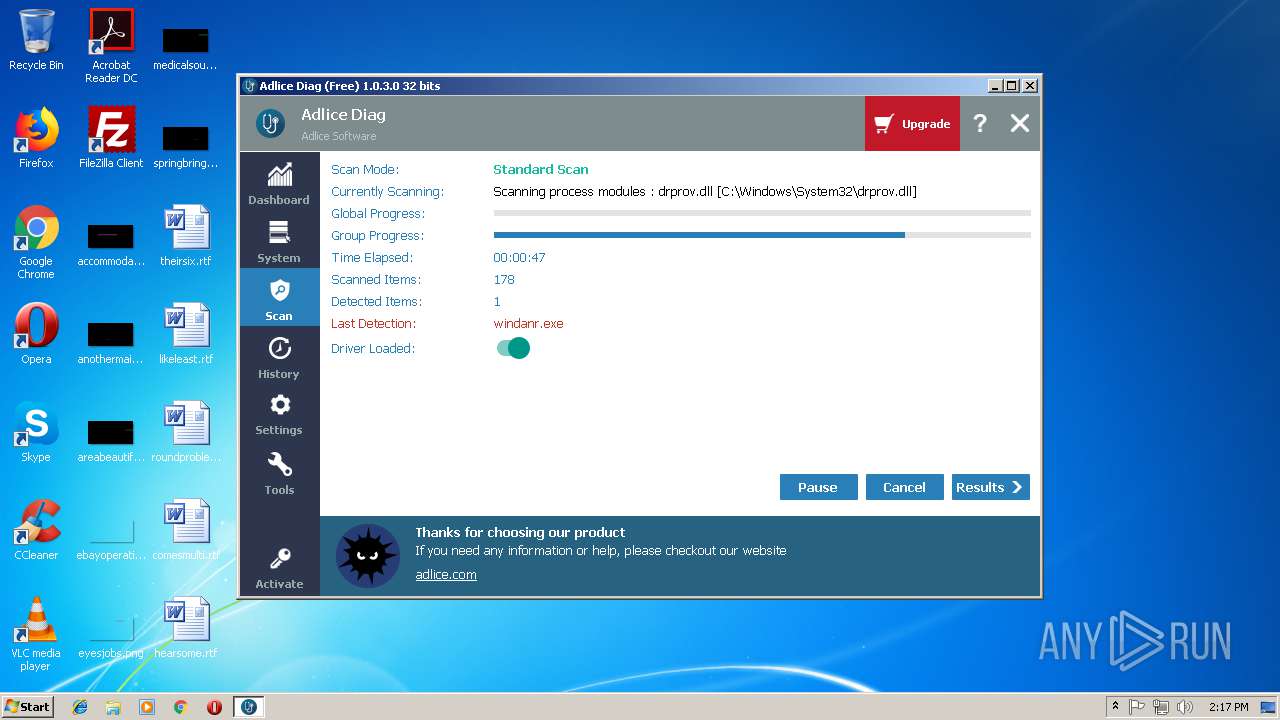
Task: Select the likeleast.rtf desktop file
Action: point(186,334)
